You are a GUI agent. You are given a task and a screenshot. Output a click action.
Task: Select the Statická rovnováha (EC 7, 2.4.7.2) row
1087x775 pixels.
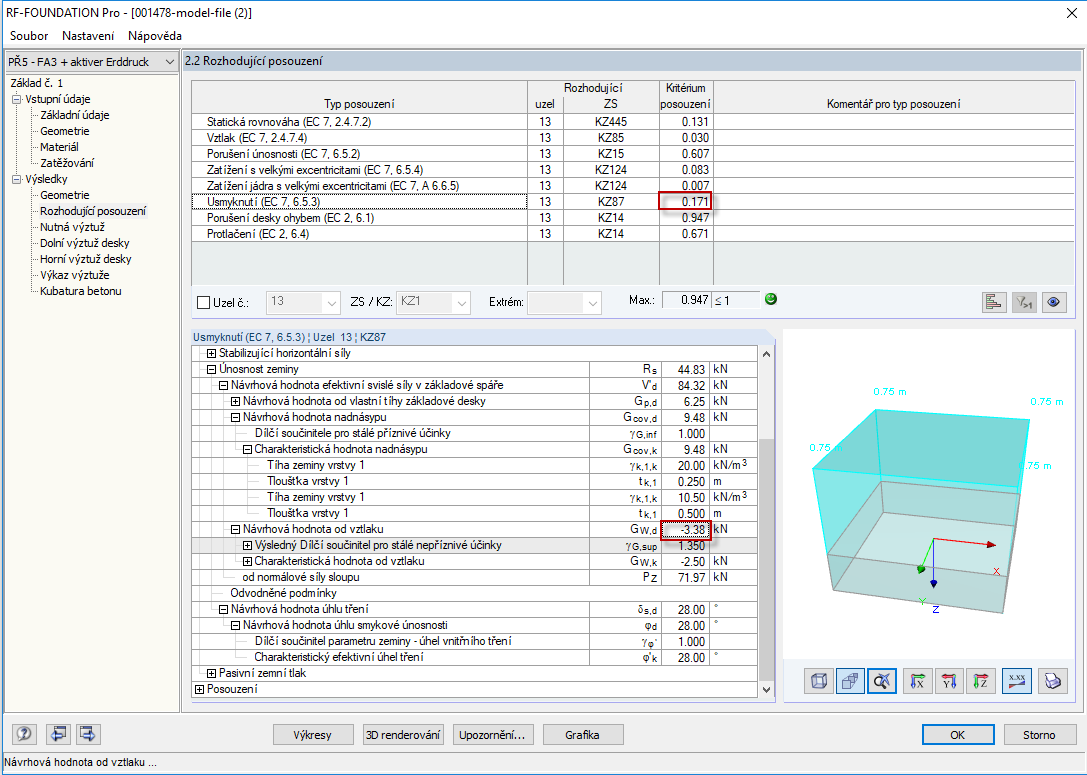pyautogui.click(x=632, y=122)
